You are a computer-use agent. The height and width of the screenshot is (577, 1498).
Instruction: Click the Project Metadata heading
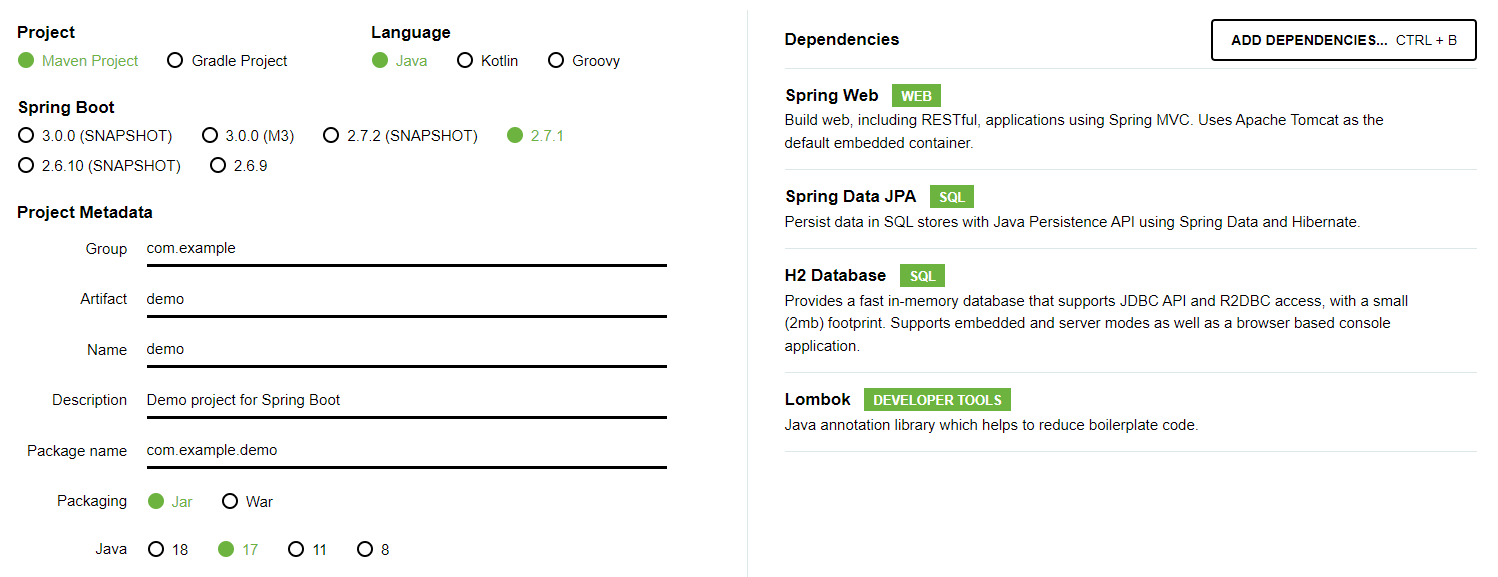[x=85, y=213]
